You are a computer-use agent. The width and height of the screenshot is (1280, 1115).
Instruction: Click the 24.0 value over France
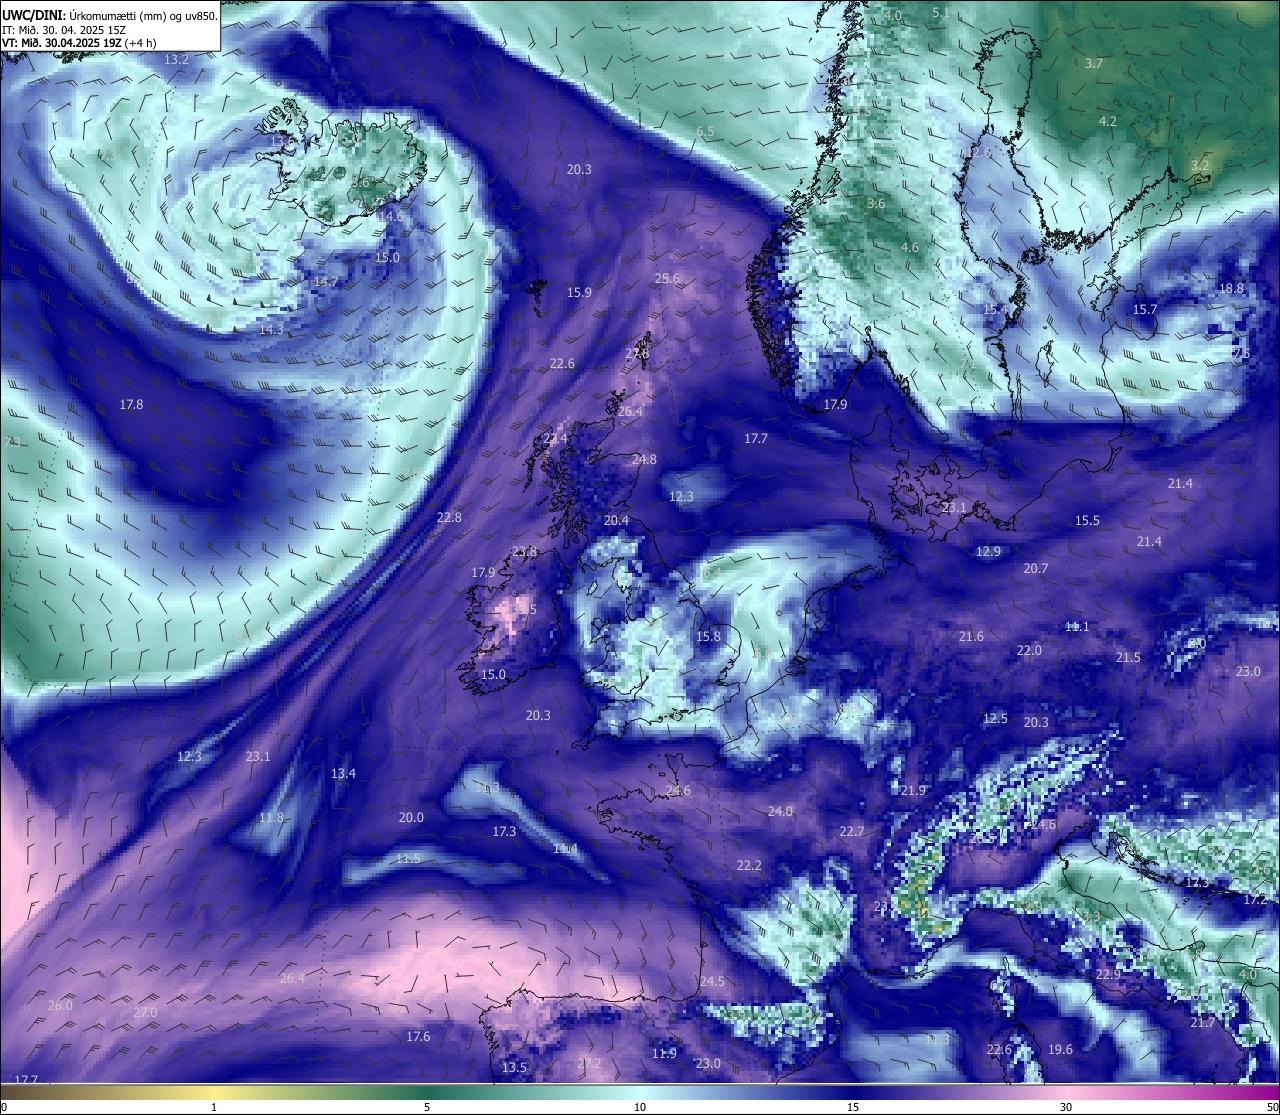[780, 812]
